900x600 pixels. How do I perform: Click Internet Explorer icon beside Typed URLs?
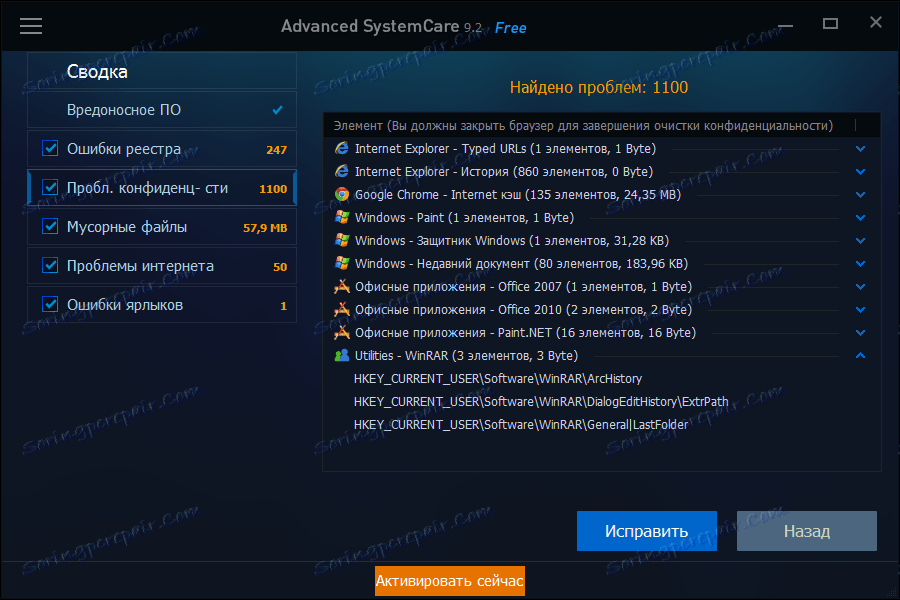342,149
